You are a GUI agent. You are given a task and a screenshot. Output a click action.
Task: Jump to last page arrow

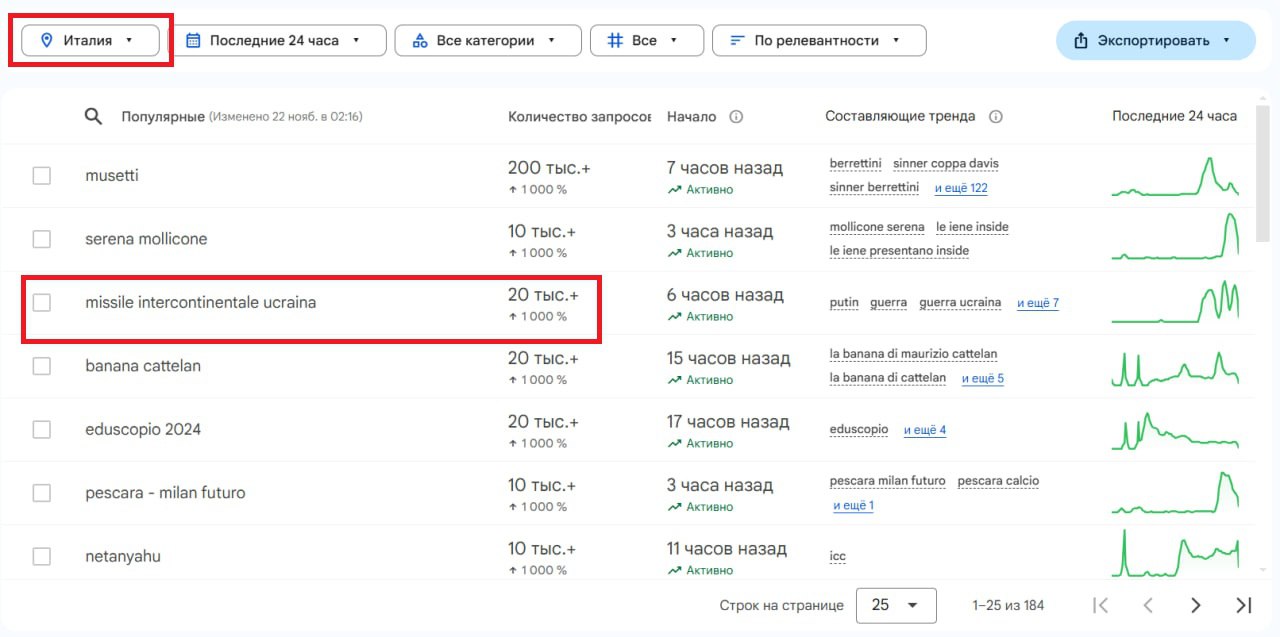1243,605
